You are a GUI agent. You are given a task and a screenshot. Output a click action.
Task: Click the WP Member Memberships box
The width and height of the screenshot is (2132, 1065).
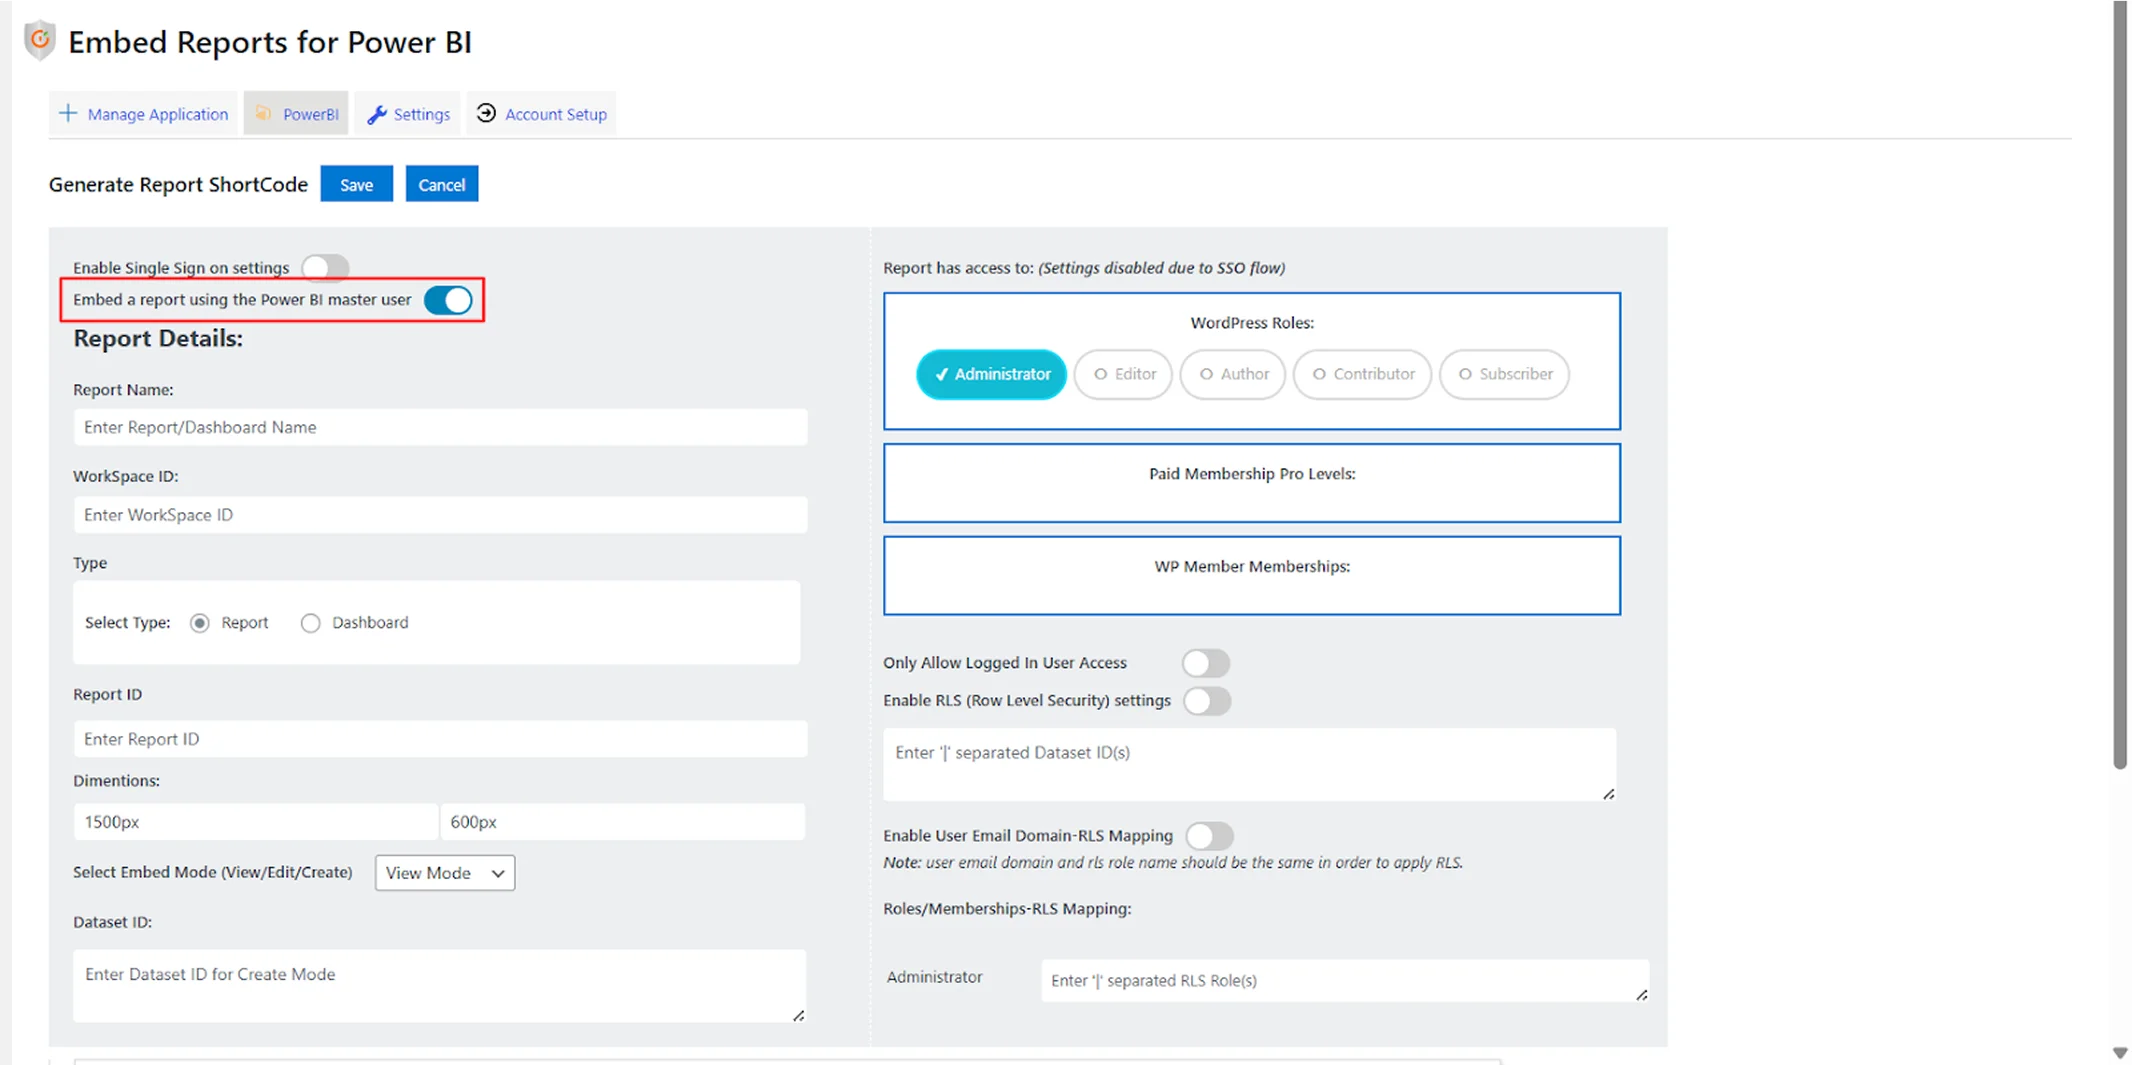point(1252,576)
